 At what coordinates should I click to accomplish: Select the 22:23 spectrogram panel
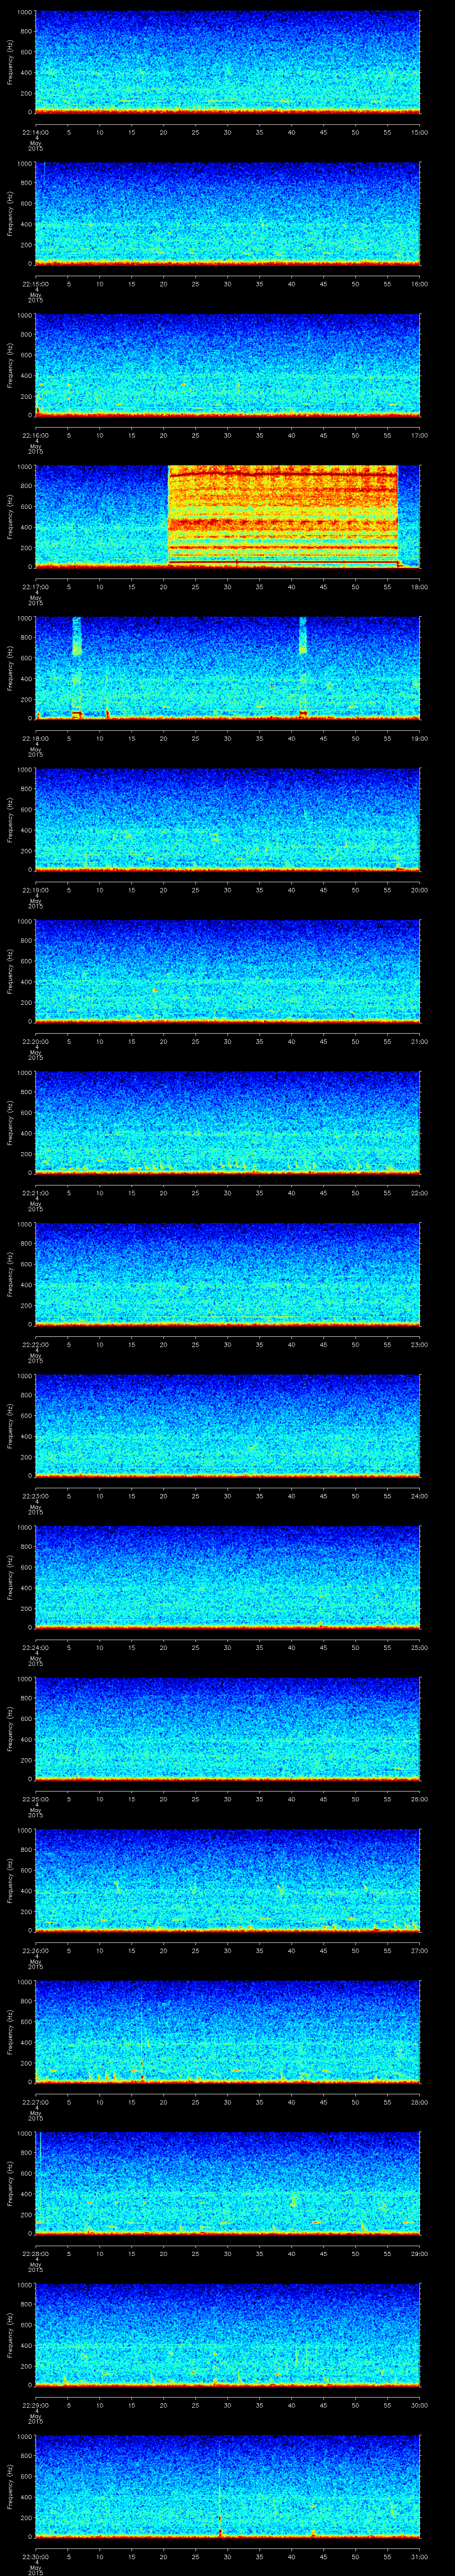coord(227,1426)
